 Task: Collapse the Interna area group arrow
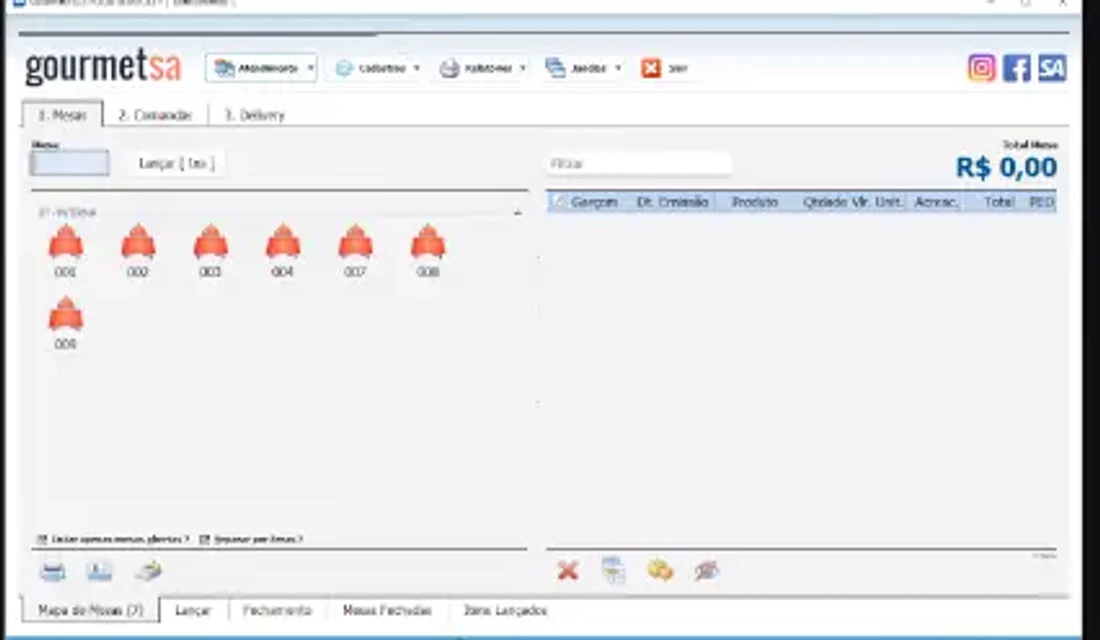(x=518, y=213)
